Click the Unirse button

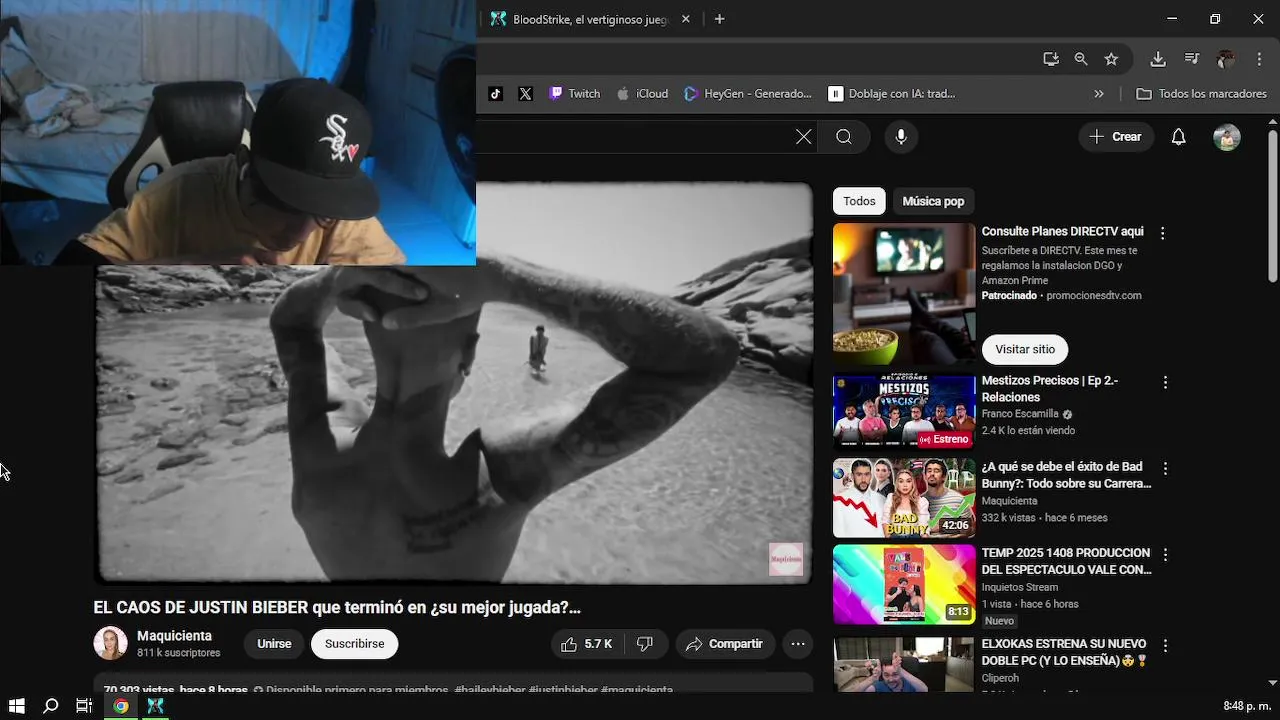point(274,644)
